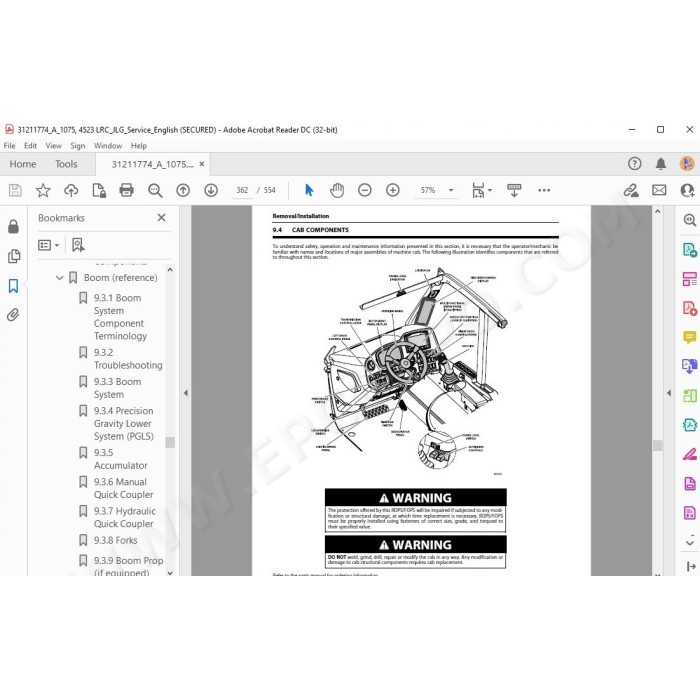
Task: Open the security lock panel
Action: (x=13, y=227)
